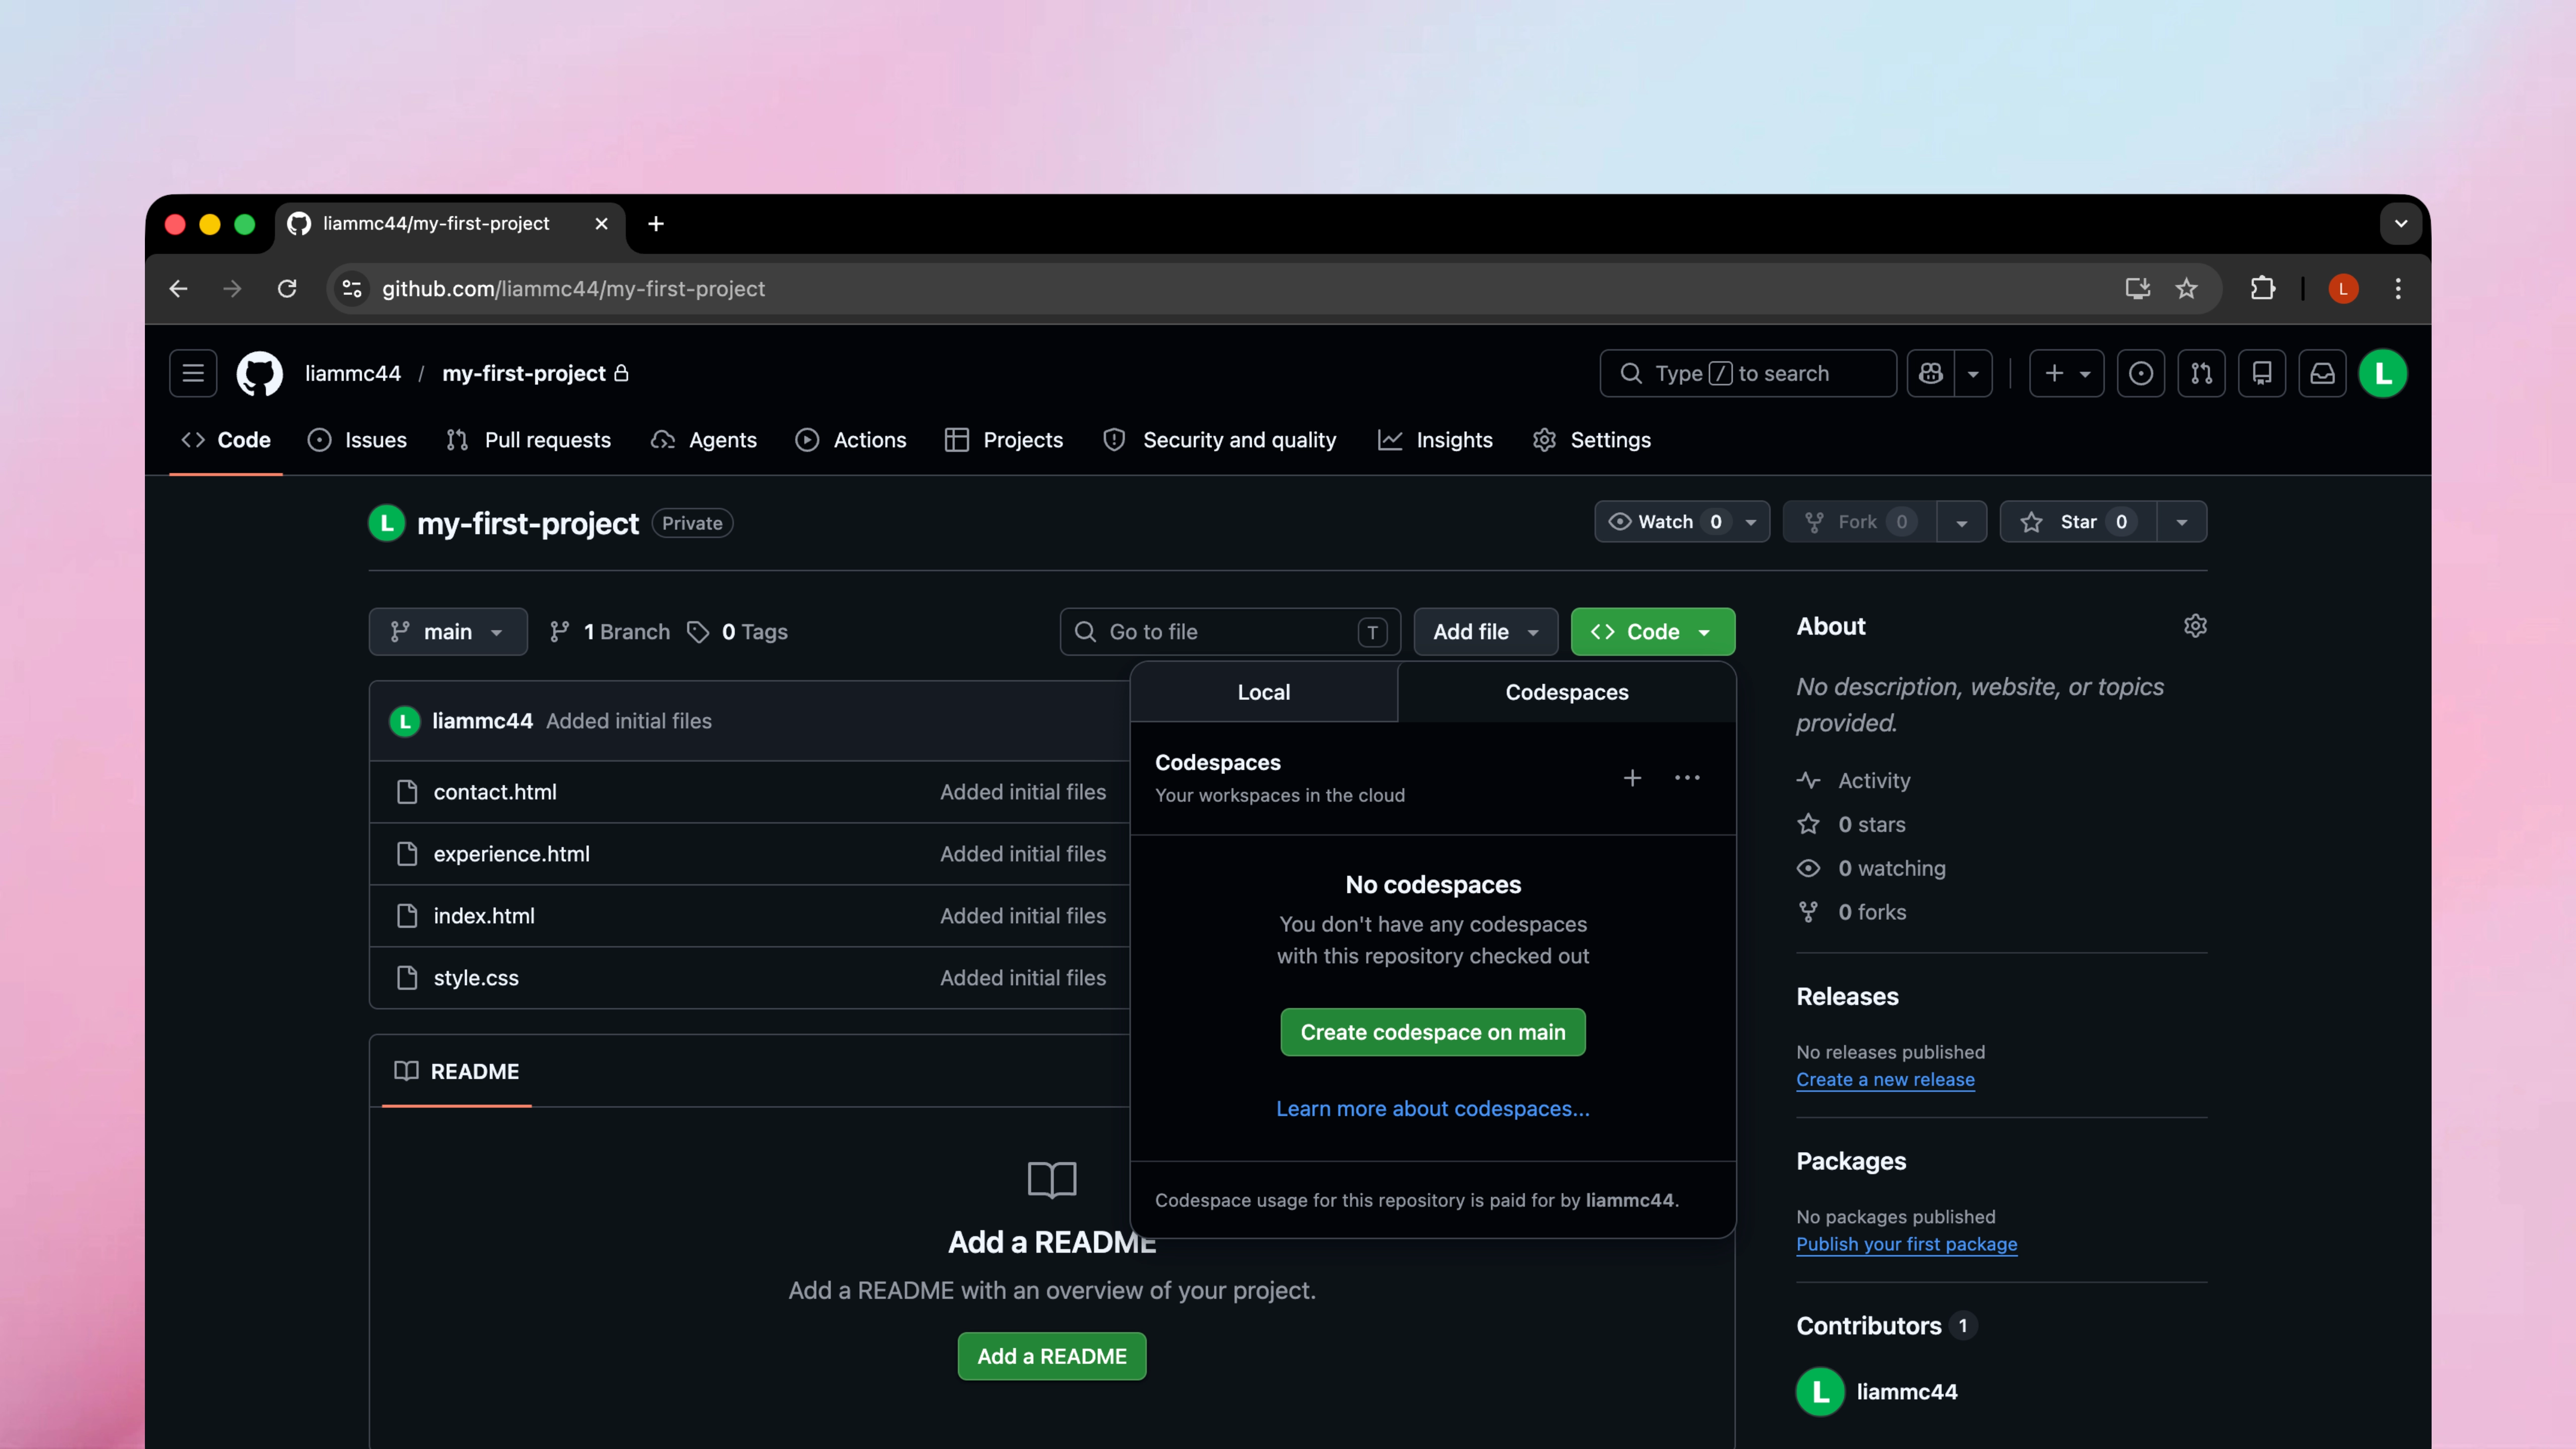This screenshot has width=2576, height=1449.
Task: Click the install app icon in address bar
Action: [x=2137, y=289]
